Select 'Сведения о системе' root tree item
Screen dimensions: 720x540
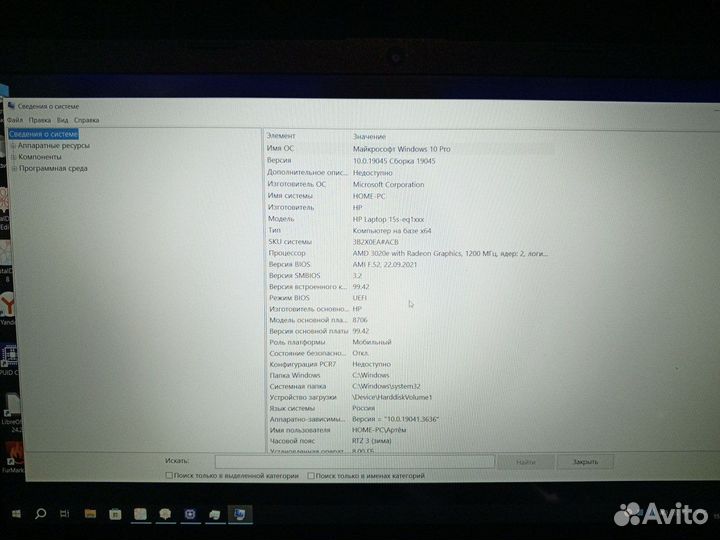[x=44, y=134]
